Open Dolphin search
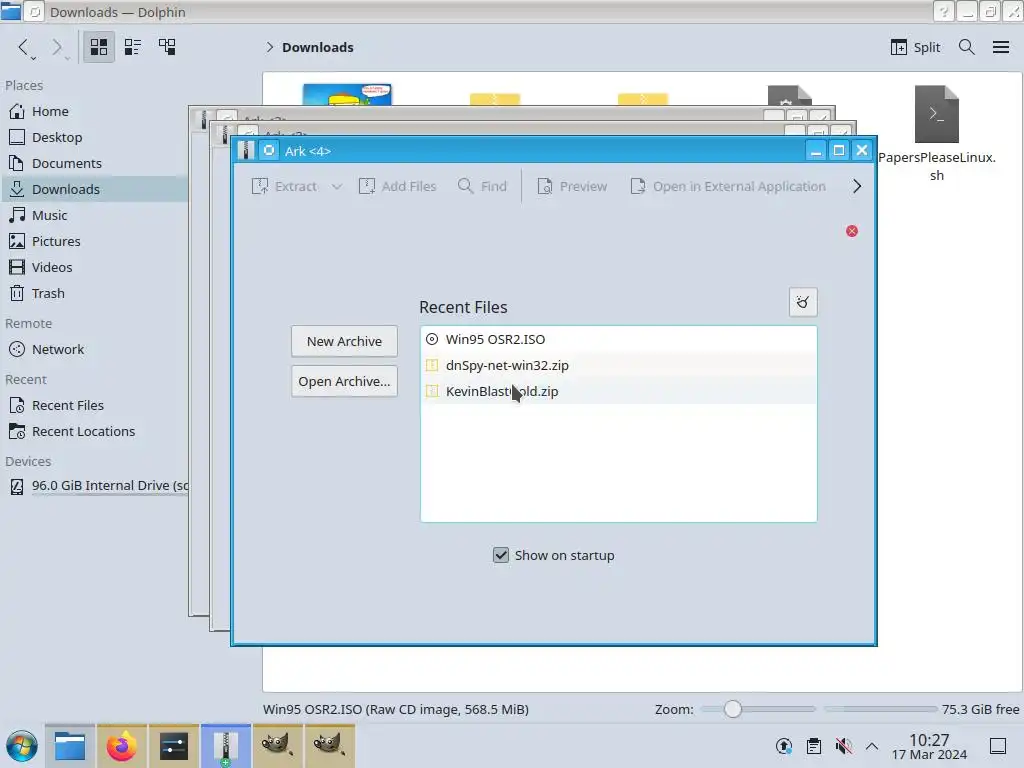Viewport: 1024px width, 768px height. coord(967,47)
